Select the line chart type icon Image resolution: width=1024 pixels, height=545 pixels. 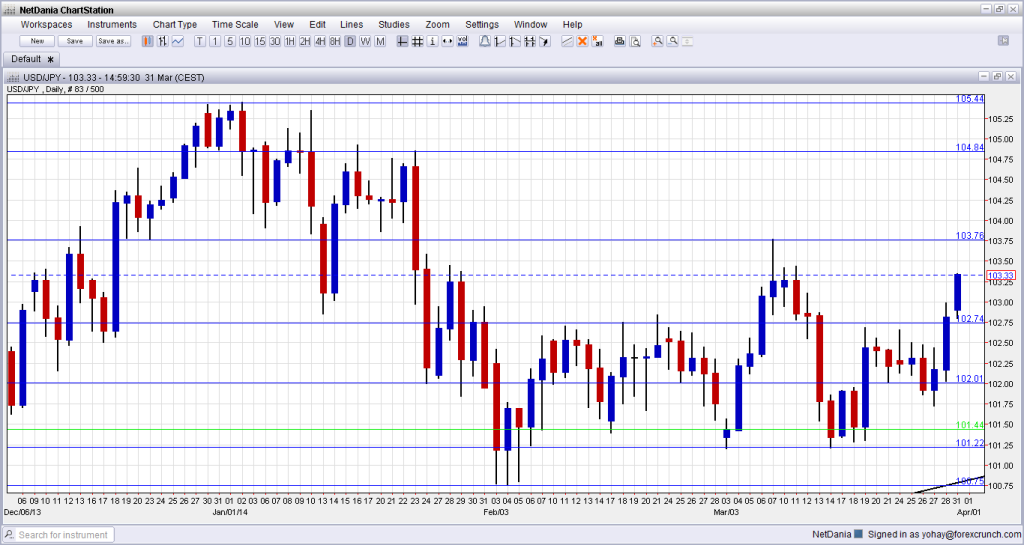pyautogui.click(x=178, y=41)
